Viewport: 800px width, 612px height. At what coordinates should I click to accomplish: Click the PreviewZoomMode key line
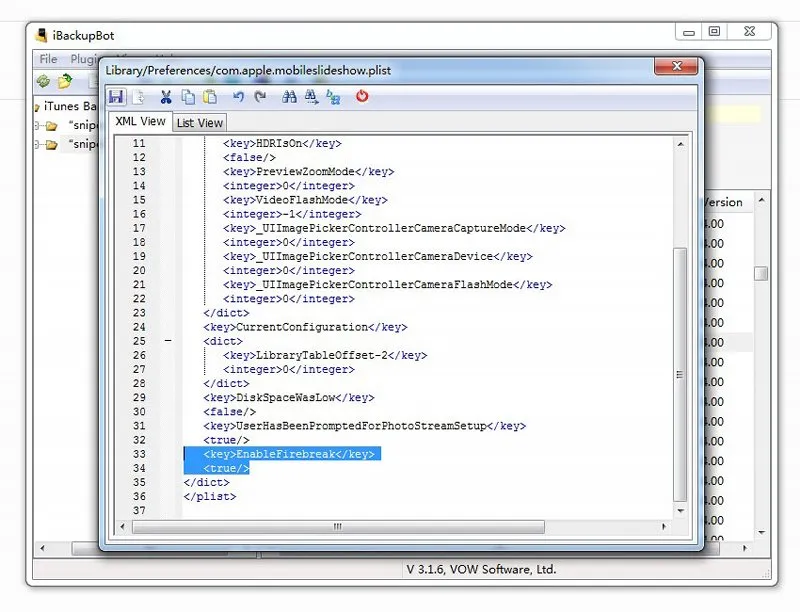[309, 172]
